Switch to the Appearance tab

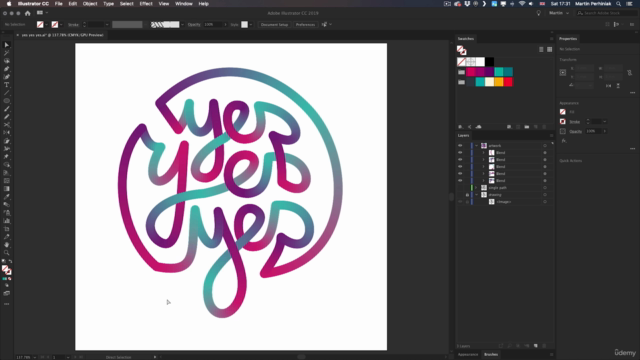point(468,354)
